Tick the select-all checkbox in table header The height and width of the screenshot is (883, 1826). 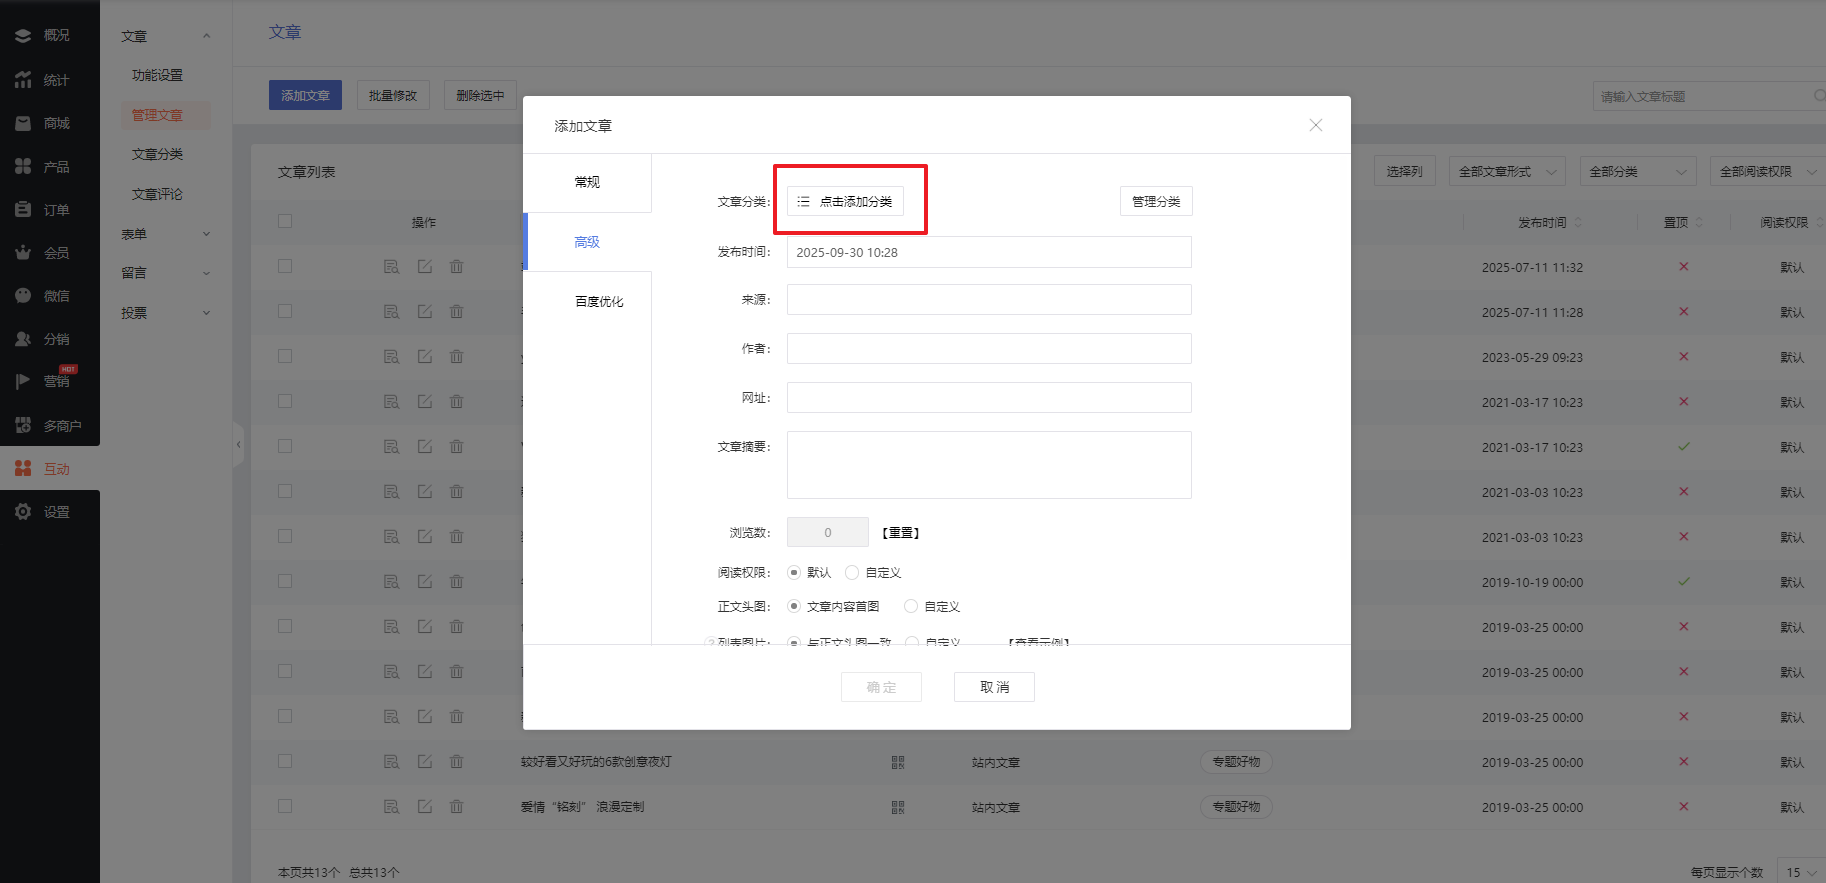[285, 222]
